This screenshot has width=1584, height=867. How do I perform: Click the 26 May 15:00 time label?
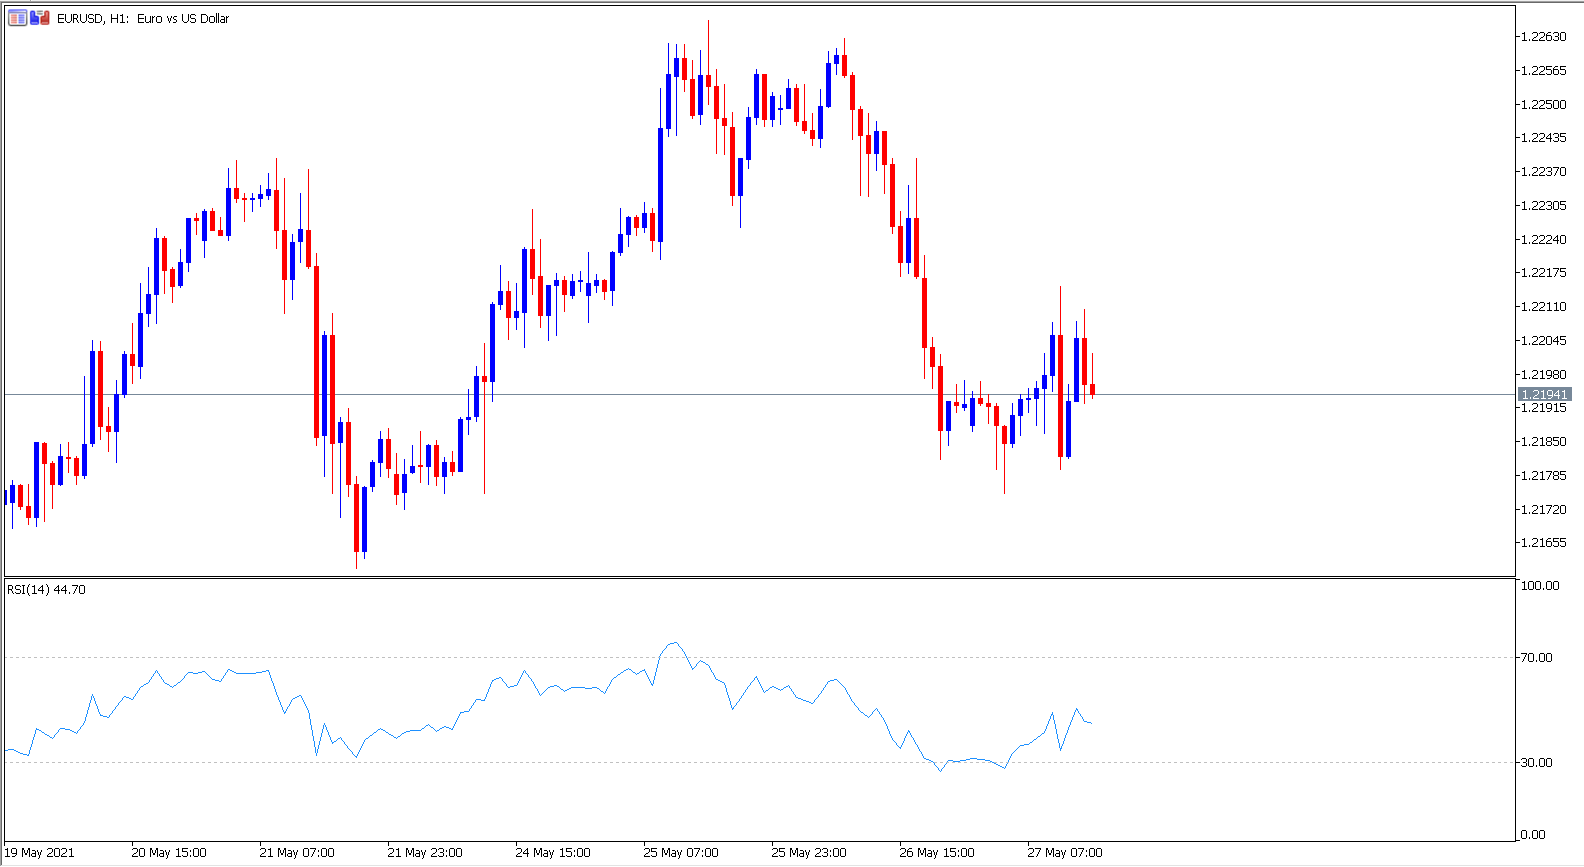[937, 853]
